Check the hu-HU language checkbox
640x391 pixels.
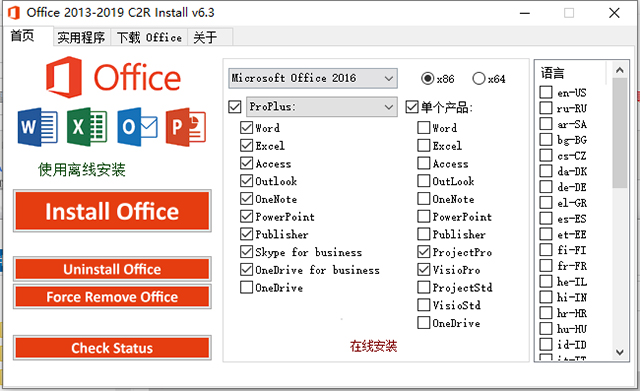coord(546,329)
